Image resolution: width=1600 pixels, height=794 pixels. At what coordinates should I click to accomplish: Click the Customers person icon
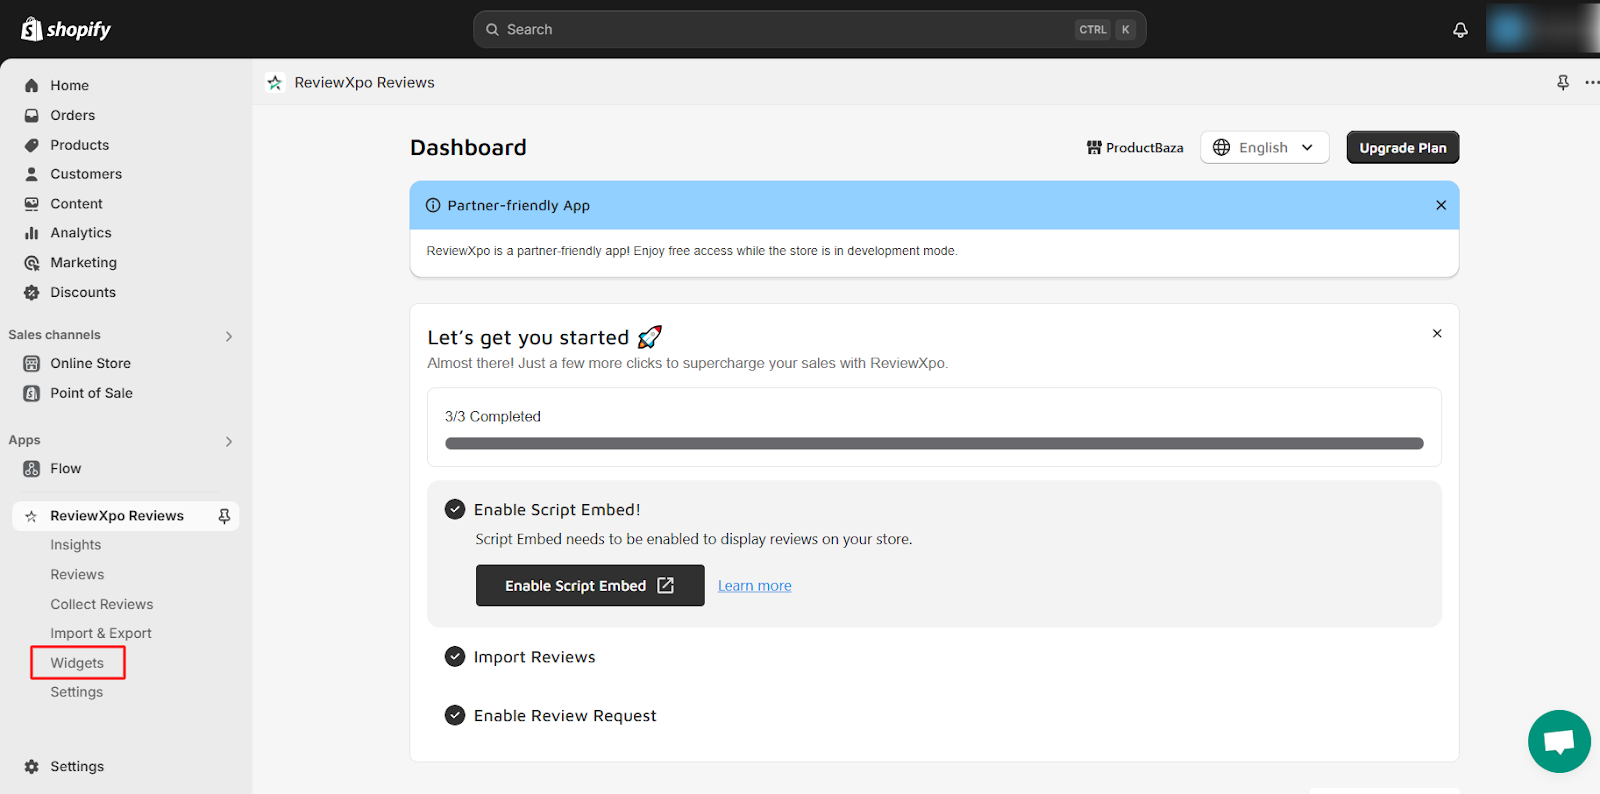32,174
